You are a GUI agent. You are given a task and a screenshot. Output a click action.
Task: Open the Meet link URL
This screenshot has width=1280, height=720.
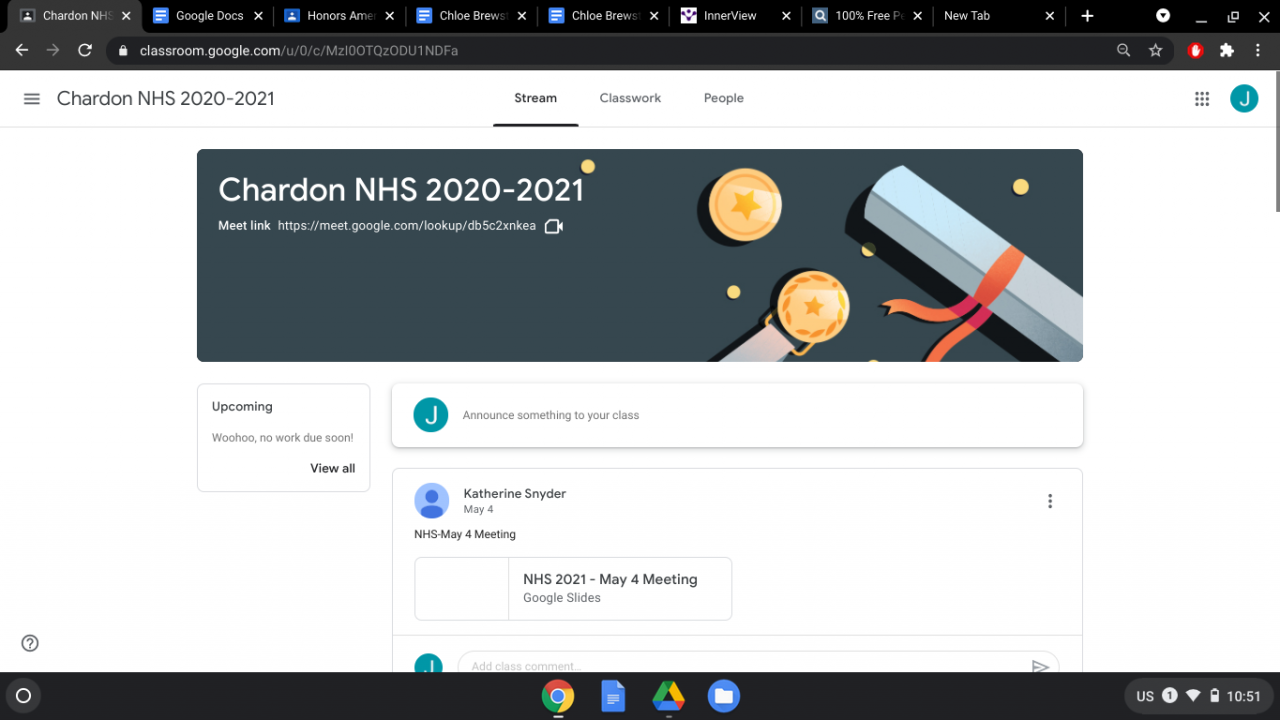pyautogui.click(x=407, y=226)
